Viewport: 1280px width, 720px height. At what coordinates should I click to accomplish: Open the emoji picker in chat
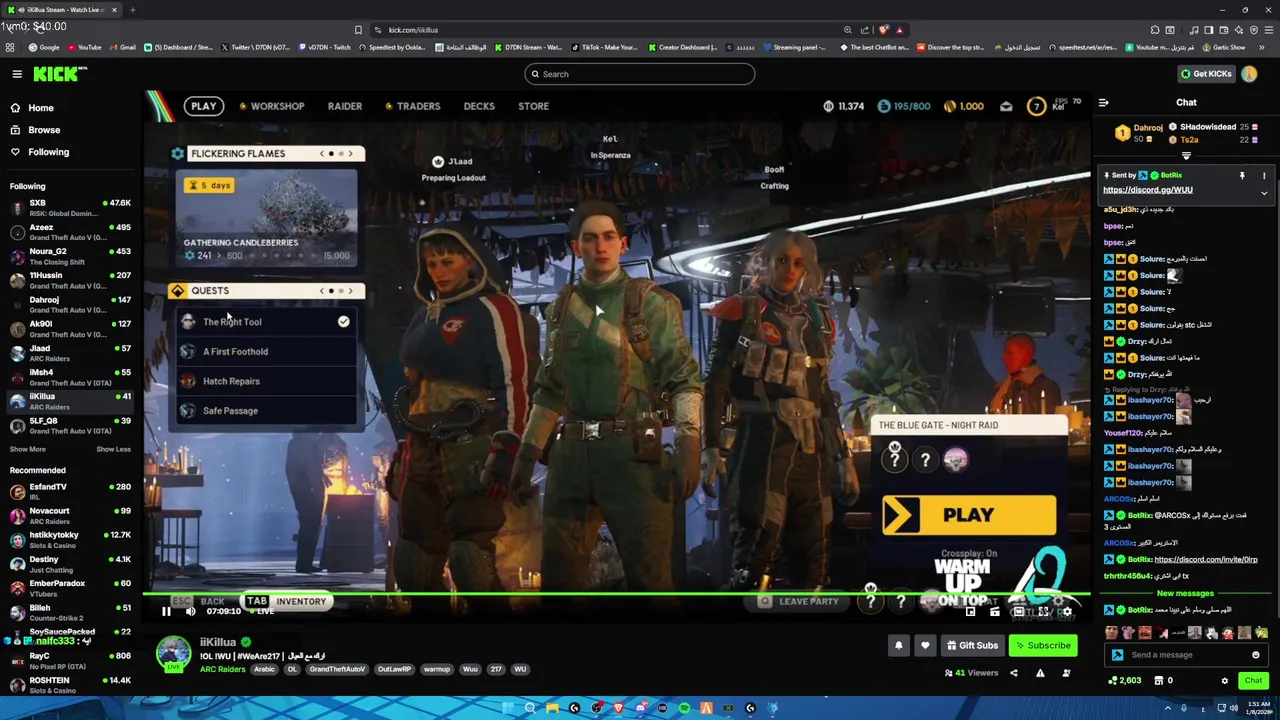point(1255,655)
